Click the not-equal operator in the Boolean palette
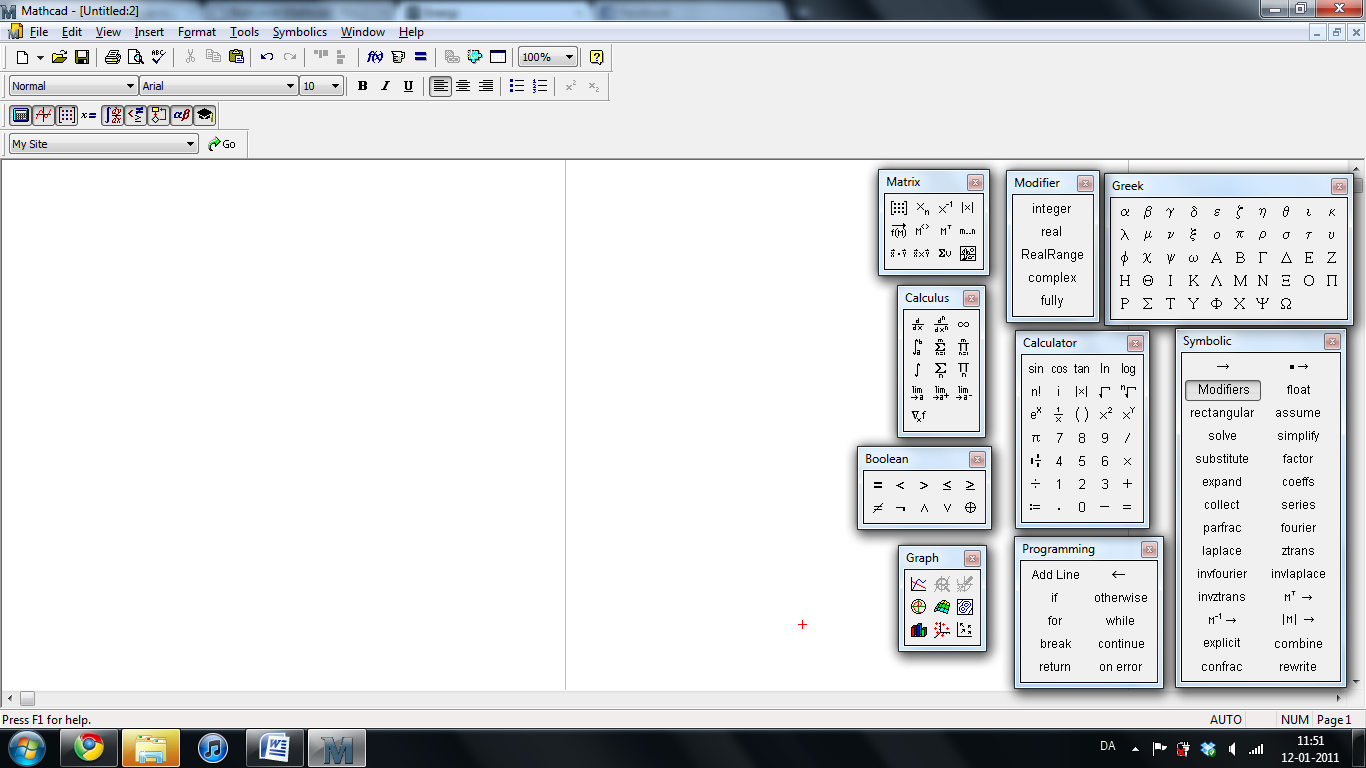 click(877, 508)
